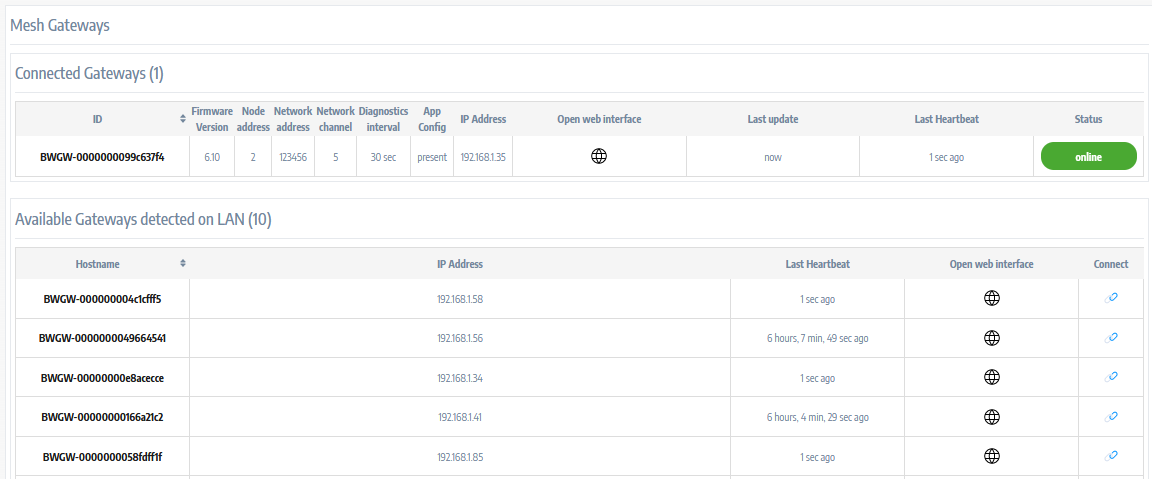The height and width of the screenshot is (479, 1152).
Task: Open web interface globe for 192.168.1.85
Action: (x=992, y=456)
